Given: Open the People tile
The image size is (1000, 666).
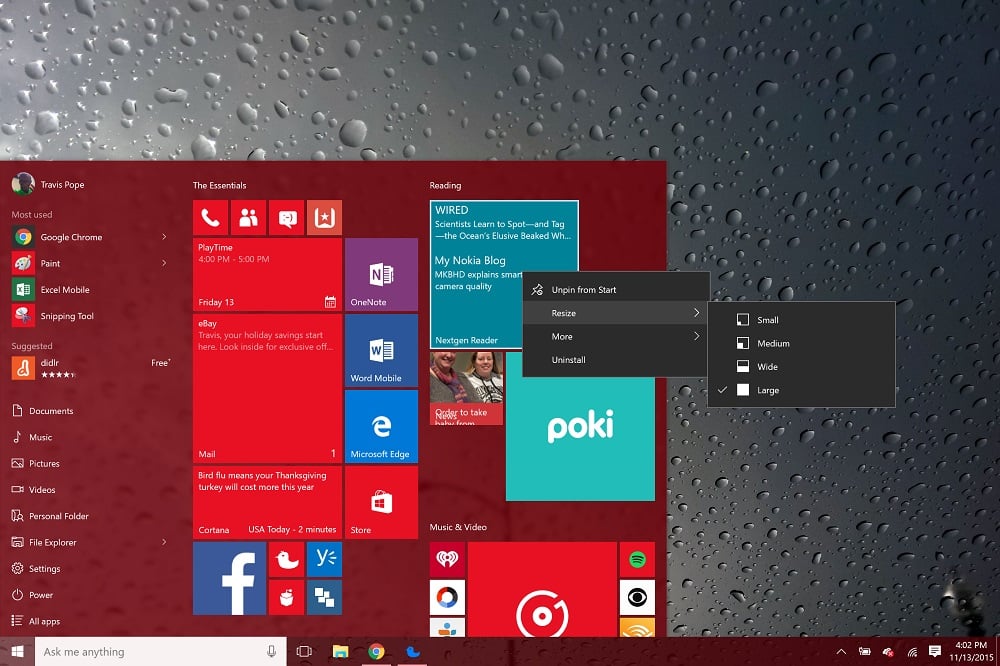Looking at the screenshot, I should [248, 218].
